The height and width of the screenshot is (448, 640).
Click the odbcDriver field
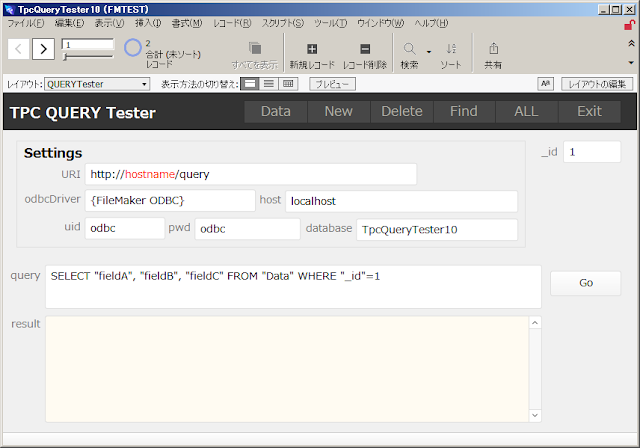170,201
